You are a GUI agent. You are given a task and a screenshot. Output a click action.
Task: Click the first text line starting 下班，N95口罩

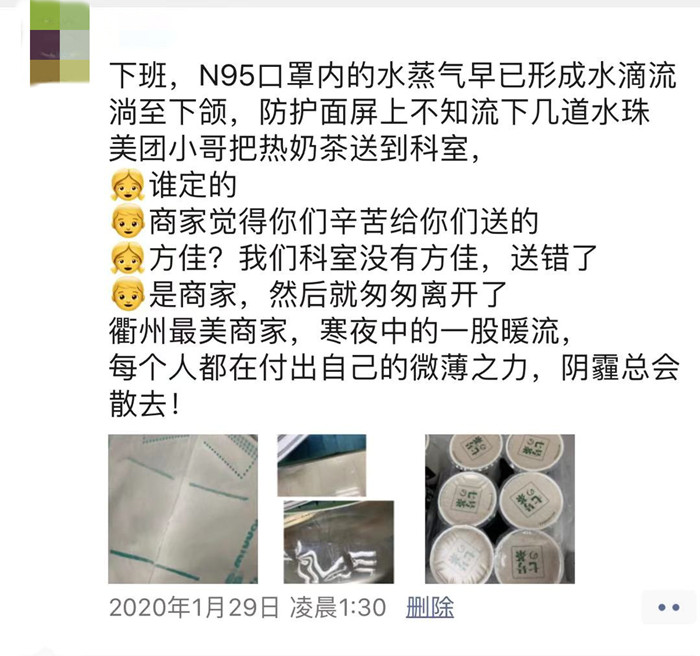click(x=393, y=76)
